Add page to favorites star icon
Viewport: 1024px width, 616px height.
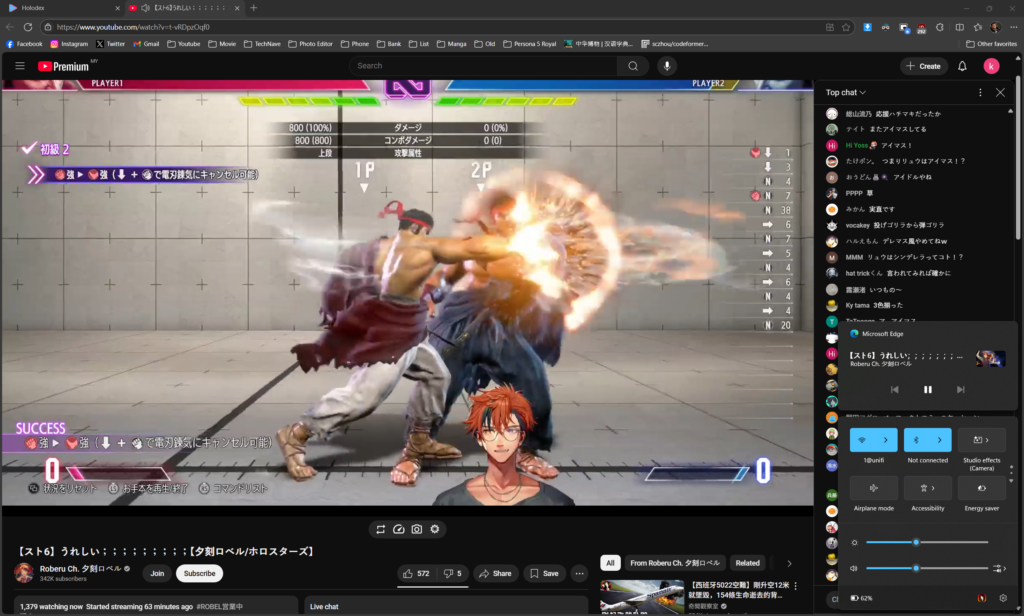pos(846,27)
